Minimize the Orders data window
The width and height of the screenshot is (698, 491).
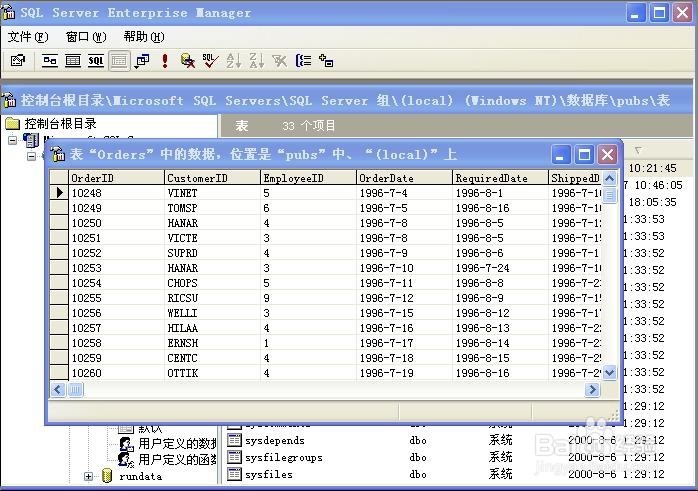[x=560, y=154]
